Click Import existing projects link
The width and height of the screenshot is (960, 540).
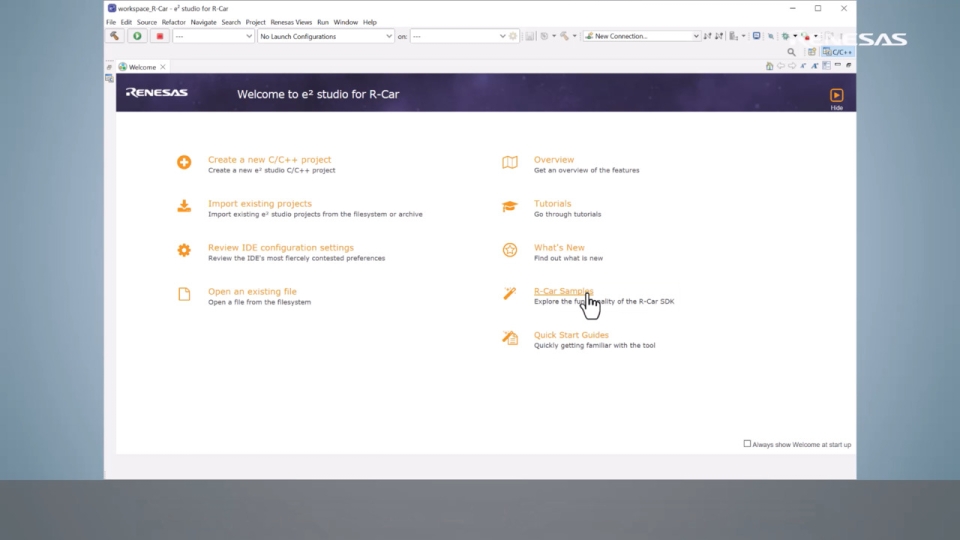click(x=259, y=203)
